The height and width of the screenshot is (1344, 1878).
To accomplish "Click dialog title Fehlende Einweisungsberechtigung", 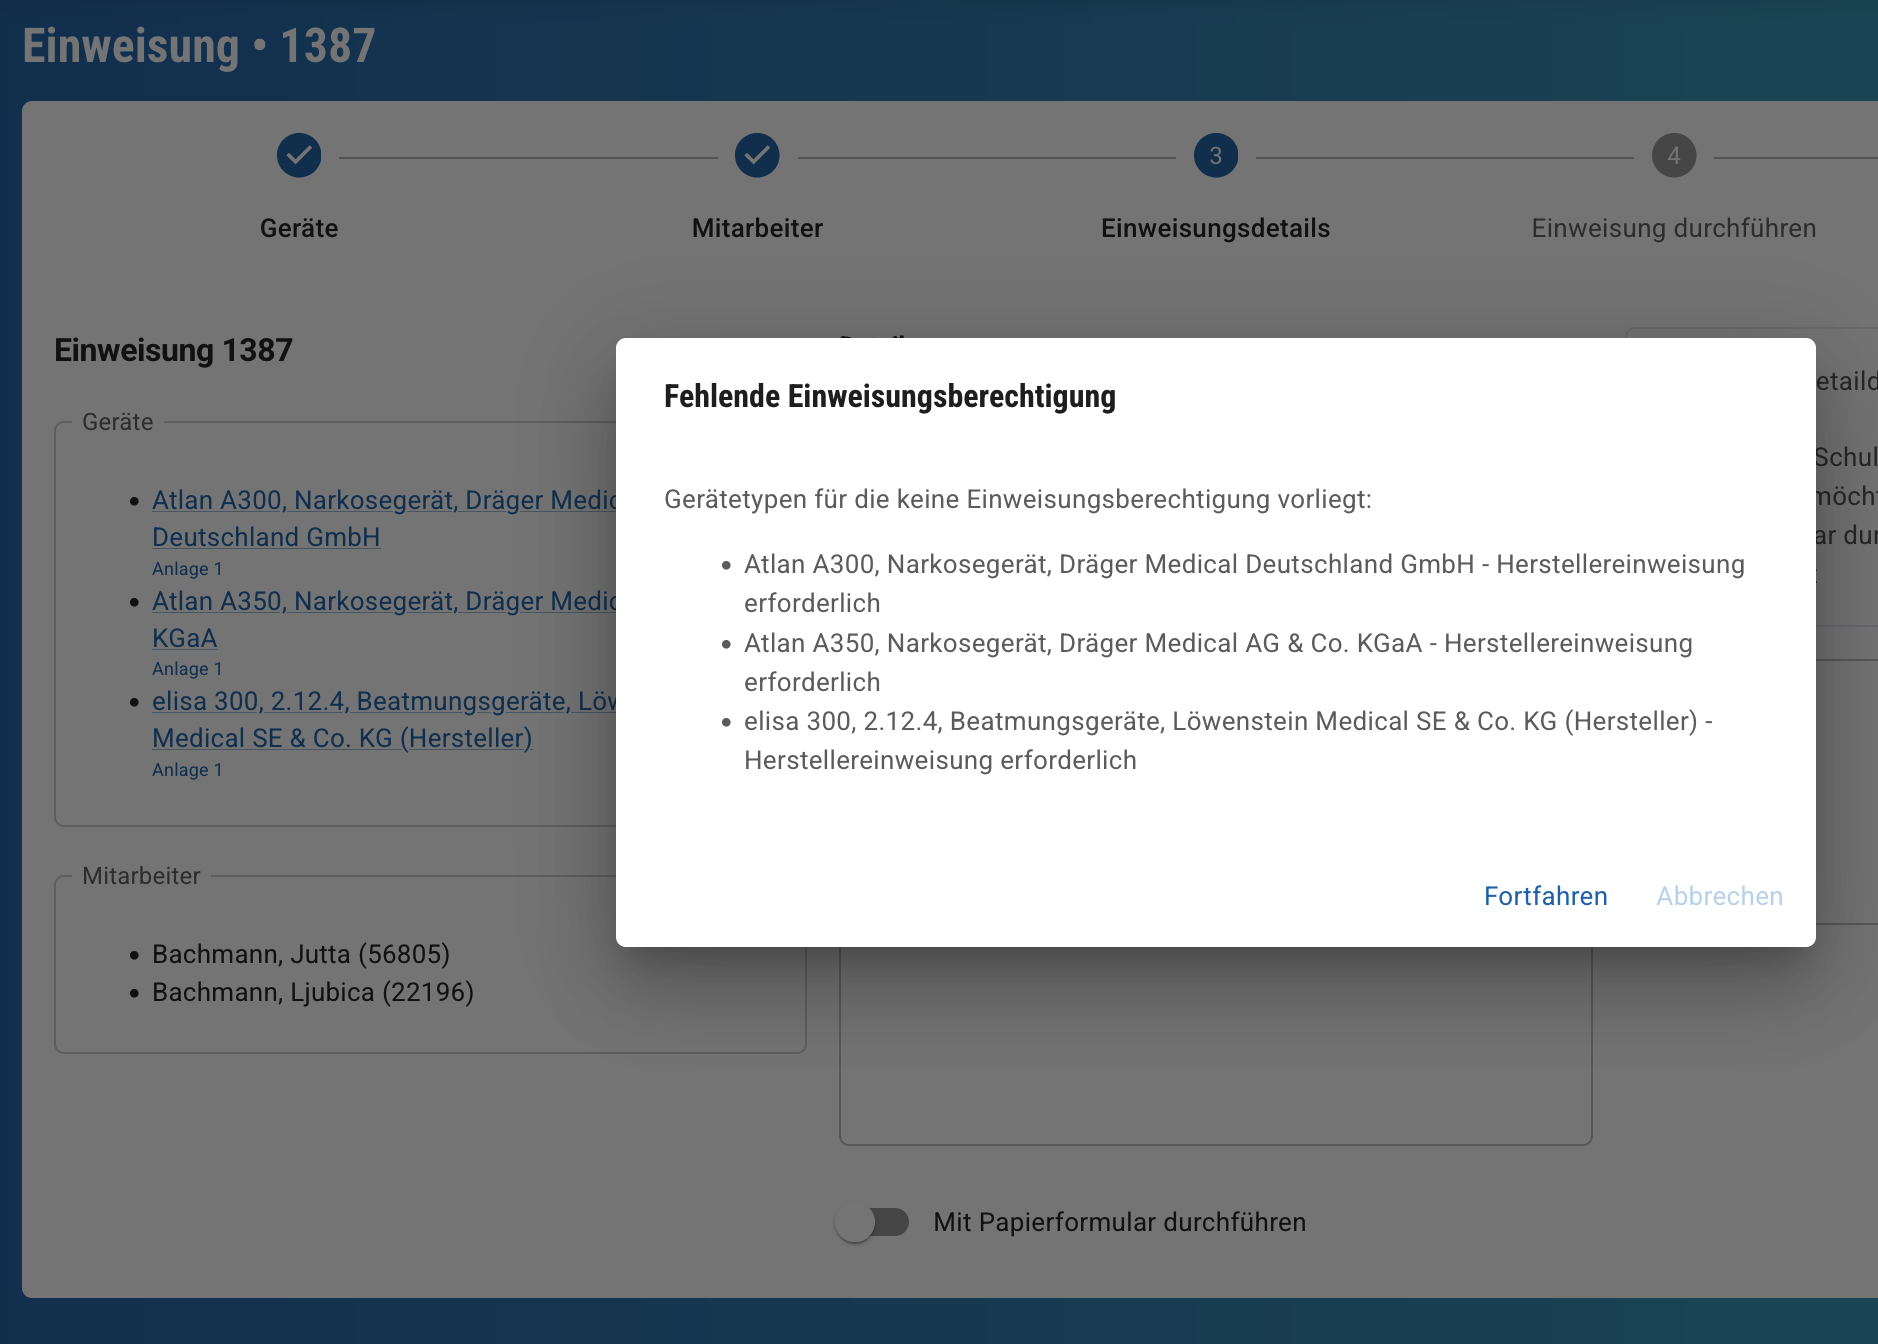I will coord(890,396).
